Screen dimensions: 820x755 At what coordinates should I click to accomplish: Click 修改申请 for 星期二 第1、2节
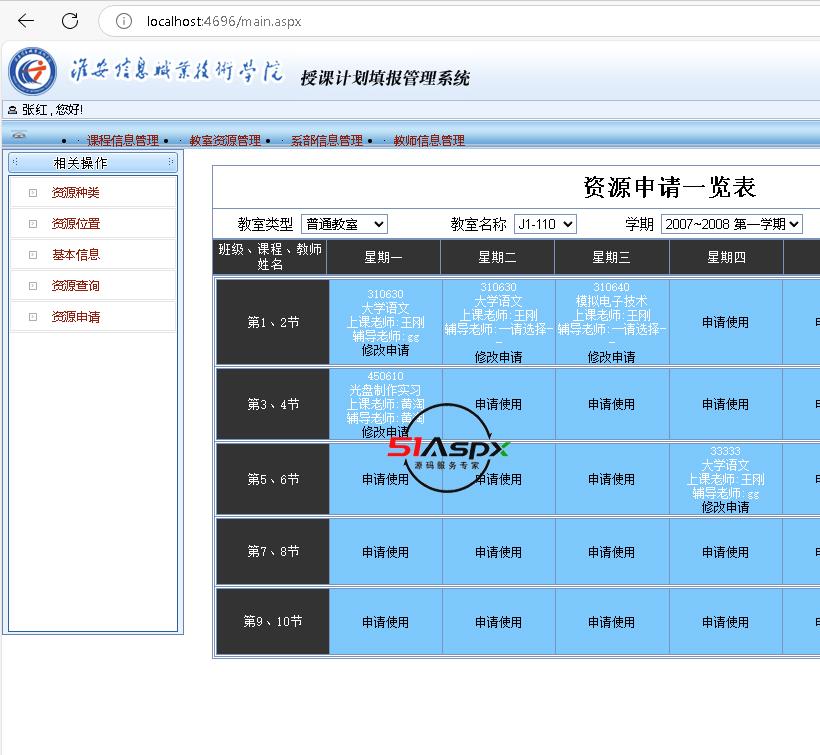[x=498, y=357]
